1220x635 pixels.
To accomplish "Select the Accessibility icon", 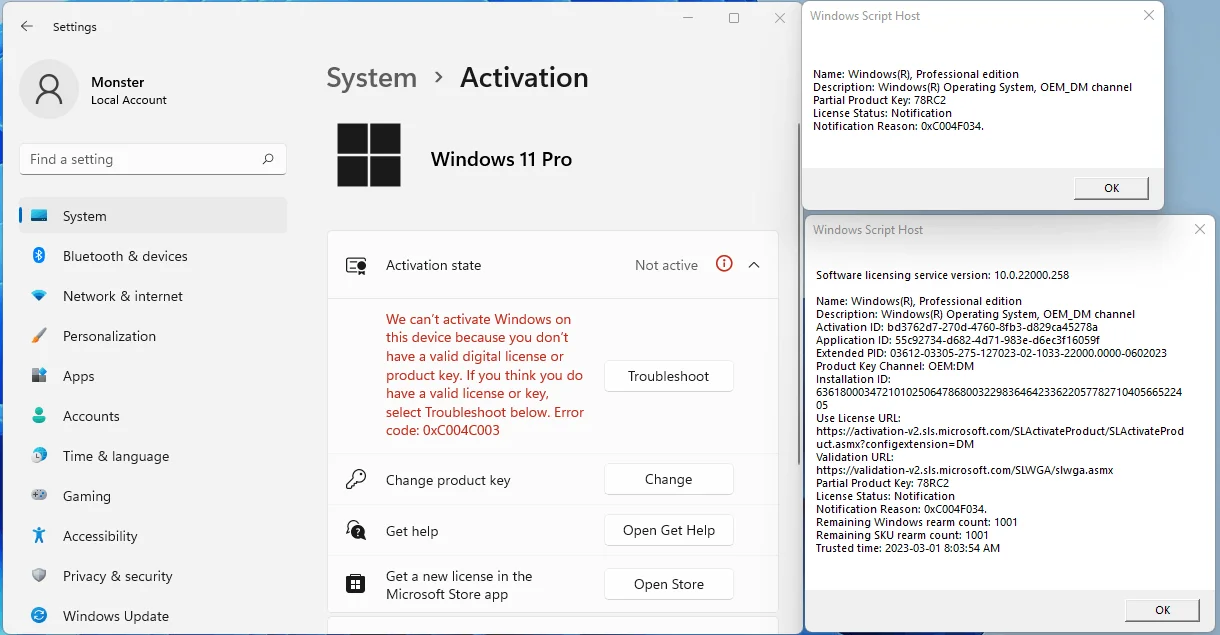I will [40, 536].
